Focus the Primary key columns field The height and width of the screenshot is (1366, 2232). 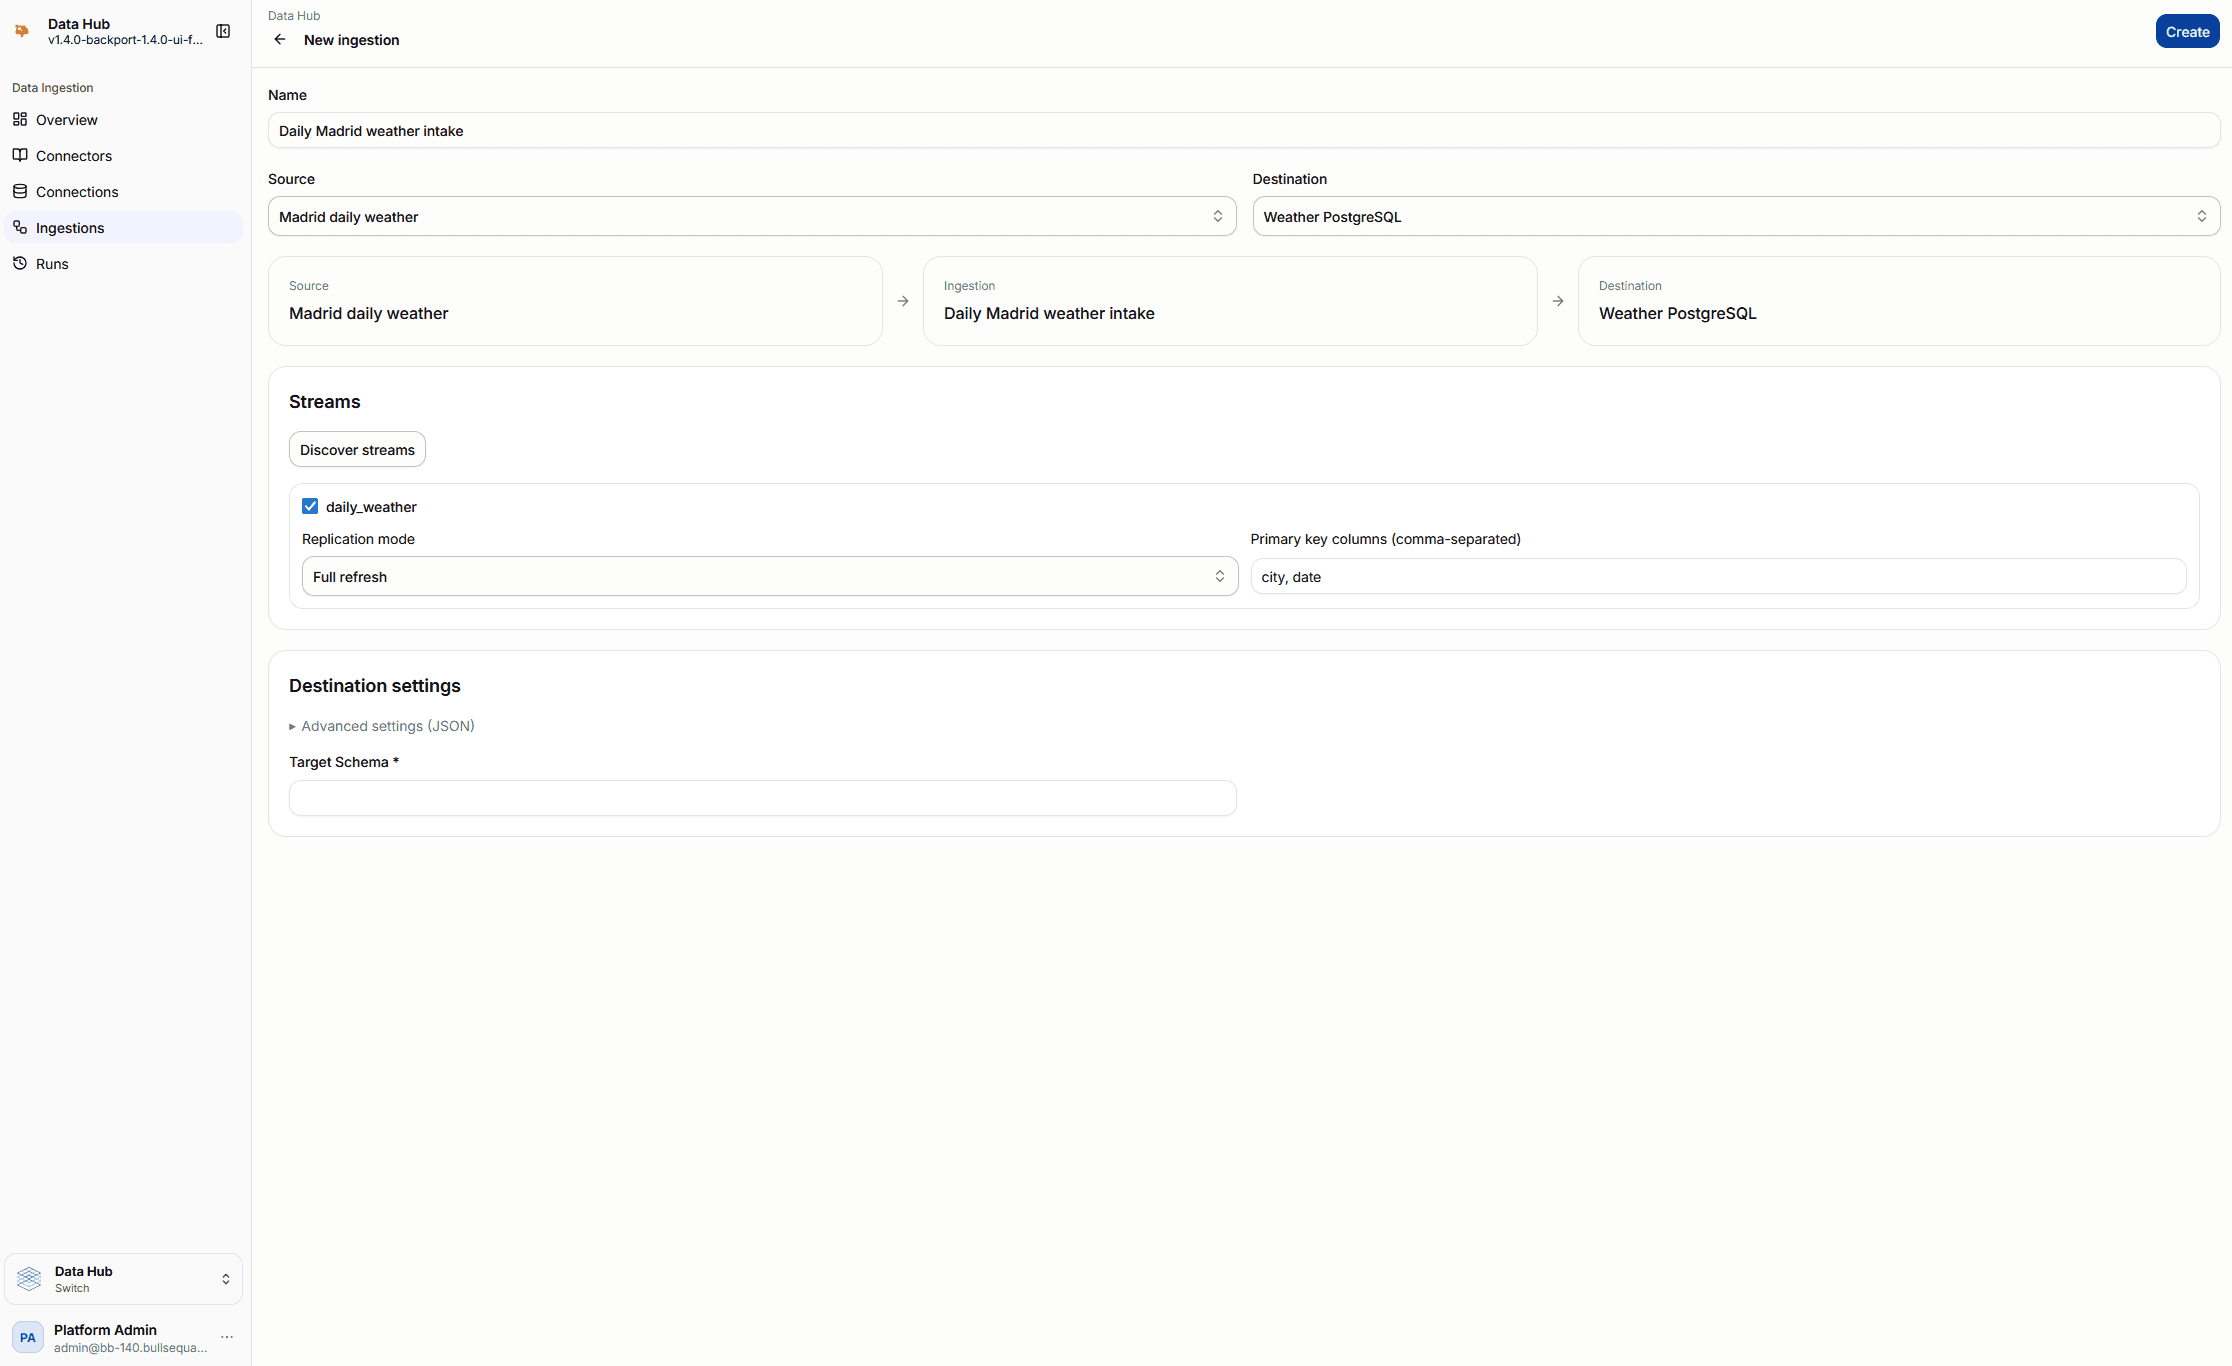coord(1718,576)
